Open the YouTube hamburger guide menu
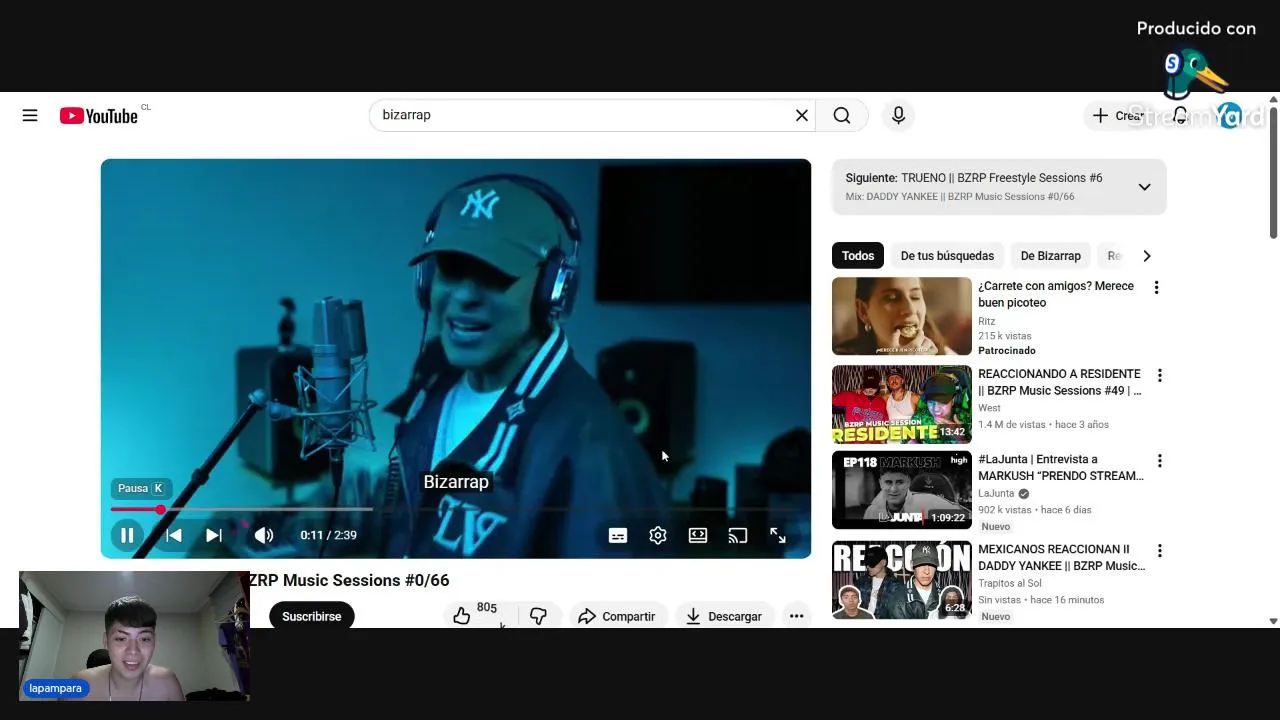This screenshot has height=720, width=1280. click(30, 116)
